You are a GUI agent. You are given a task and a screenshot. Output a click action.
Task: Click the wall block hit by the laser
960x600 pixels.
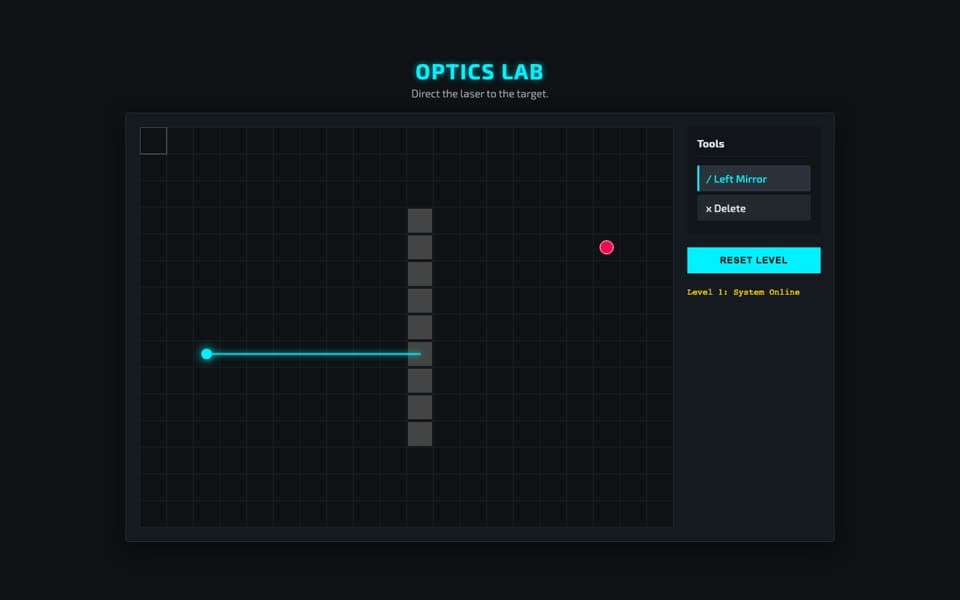click(420, 354)
